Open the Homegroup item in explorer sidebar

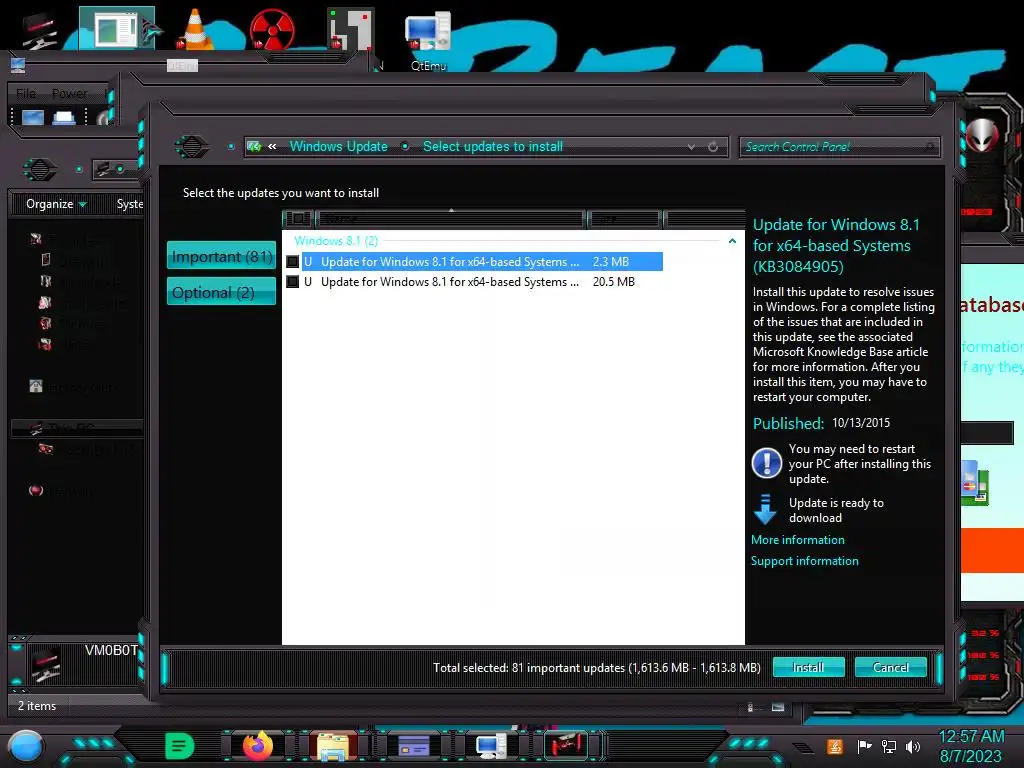click(72, 387)
